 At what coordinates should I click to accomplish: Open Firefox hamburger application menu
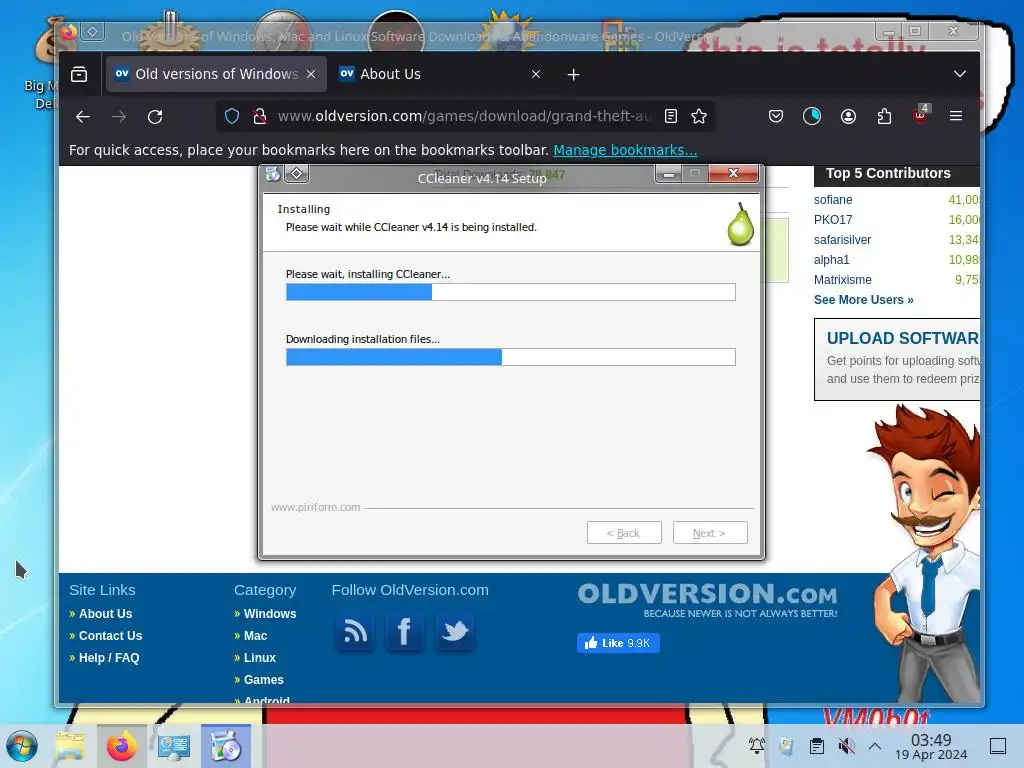956,116
